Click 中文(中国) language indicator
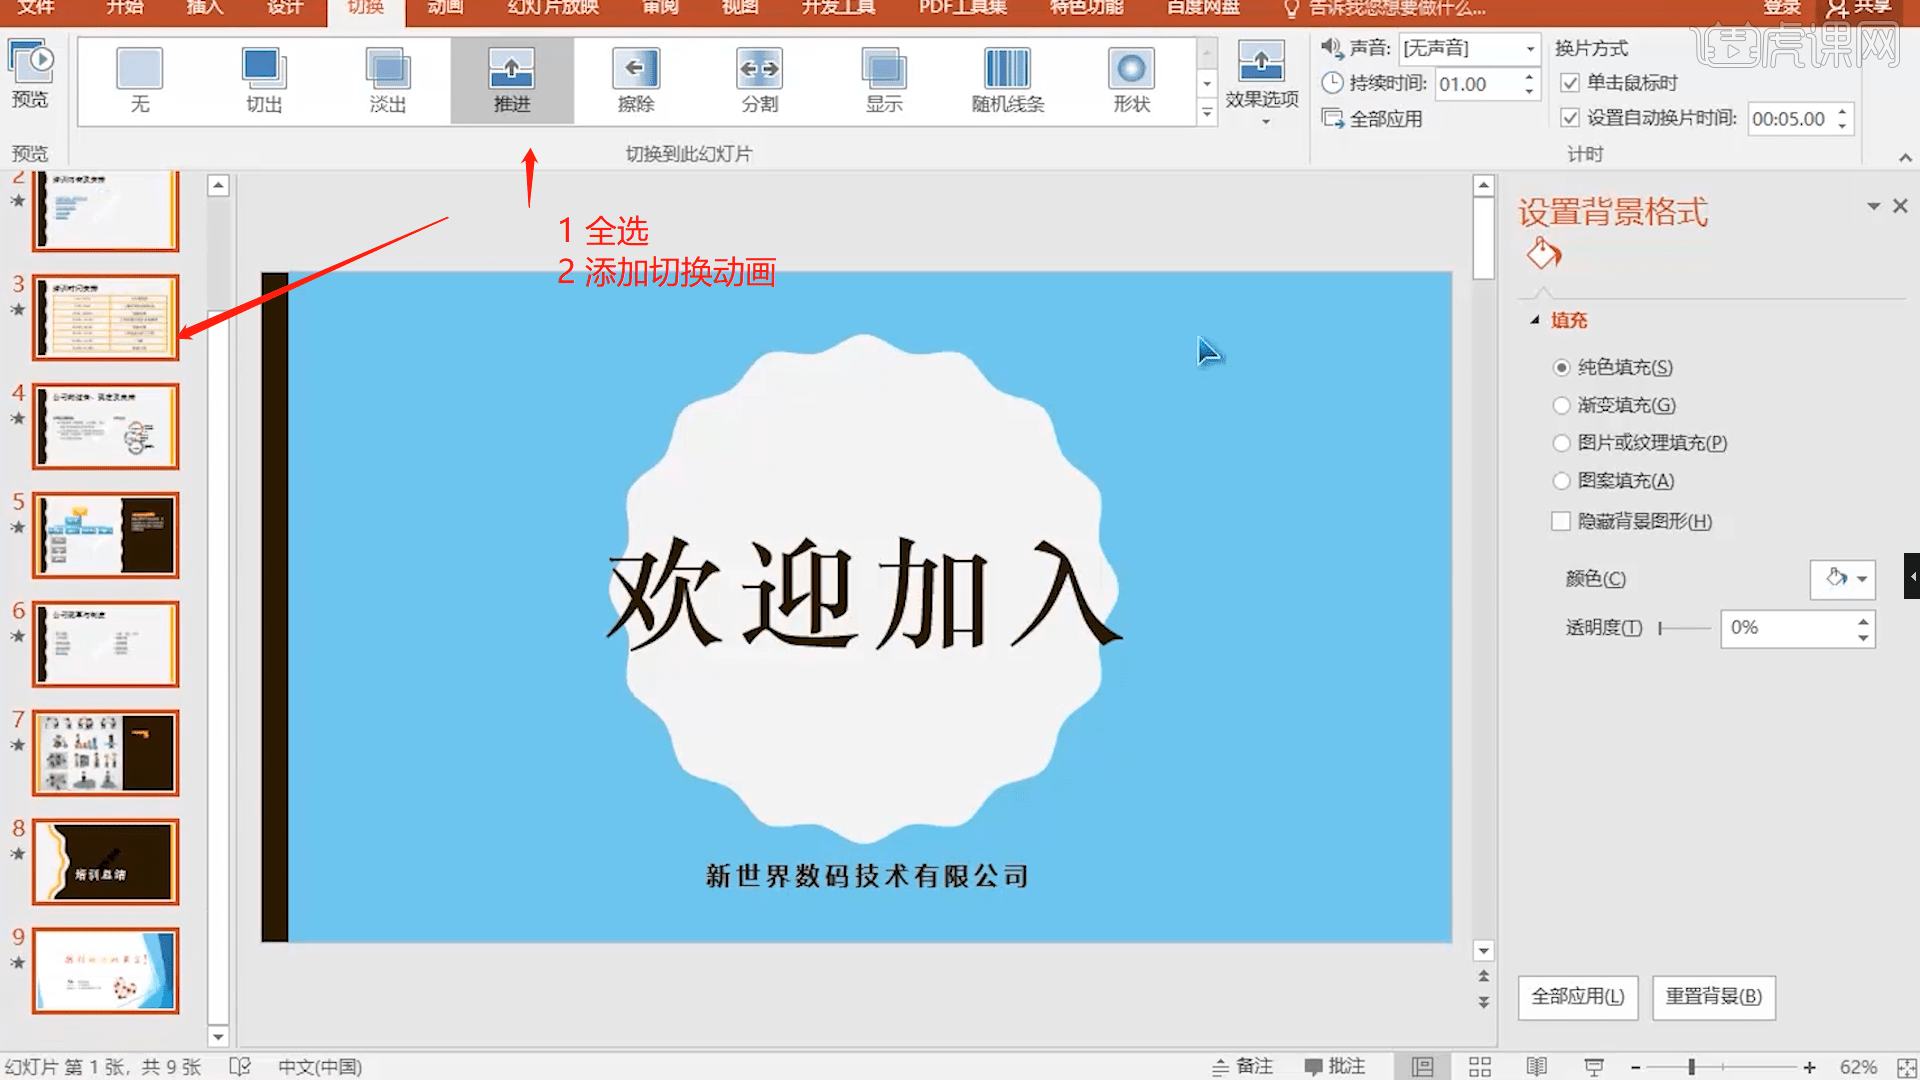 [x=320, y=1067]
